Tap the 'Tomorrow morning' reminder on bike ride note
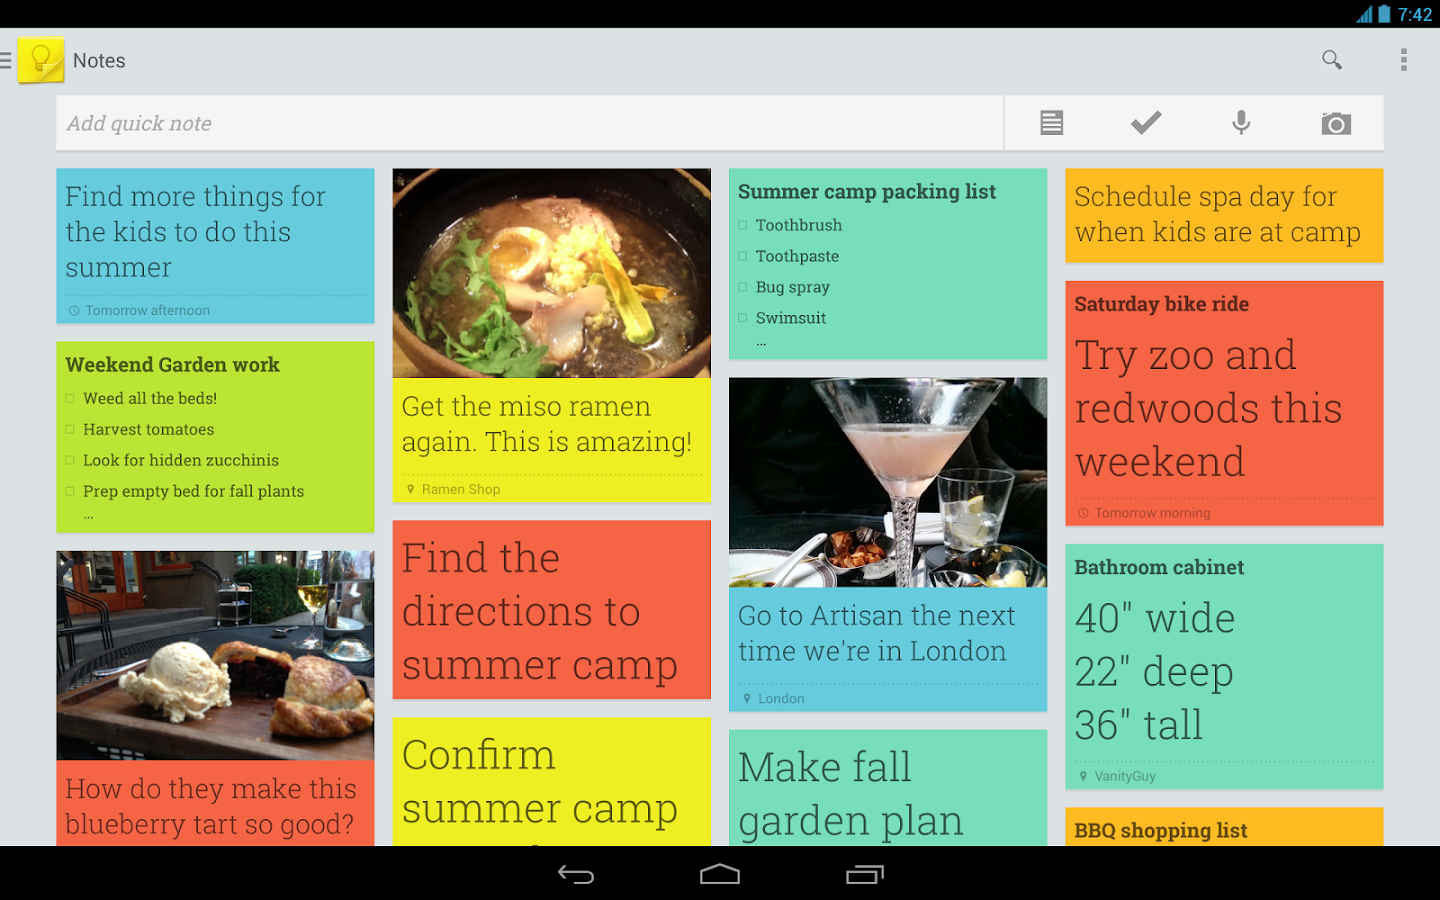The image size is (1440, 900). pos(1143,512)
